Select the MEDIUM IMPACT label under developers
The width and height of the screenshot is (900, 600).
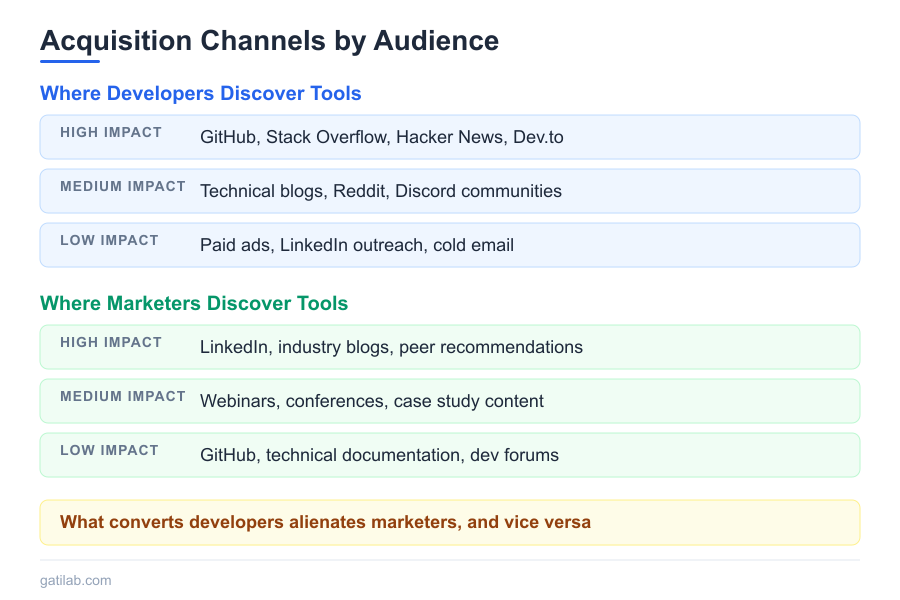point(122,186)
